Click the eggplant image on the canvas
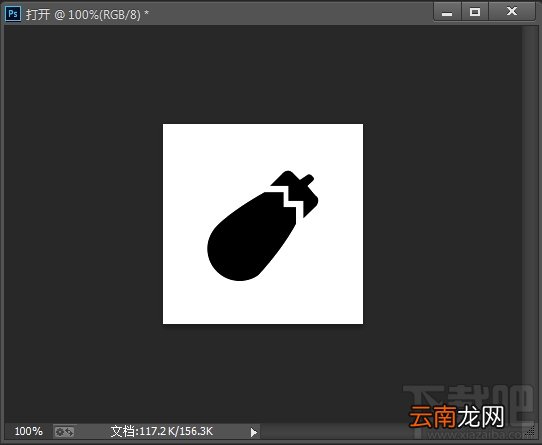The image size is (542, 445). 263,225
